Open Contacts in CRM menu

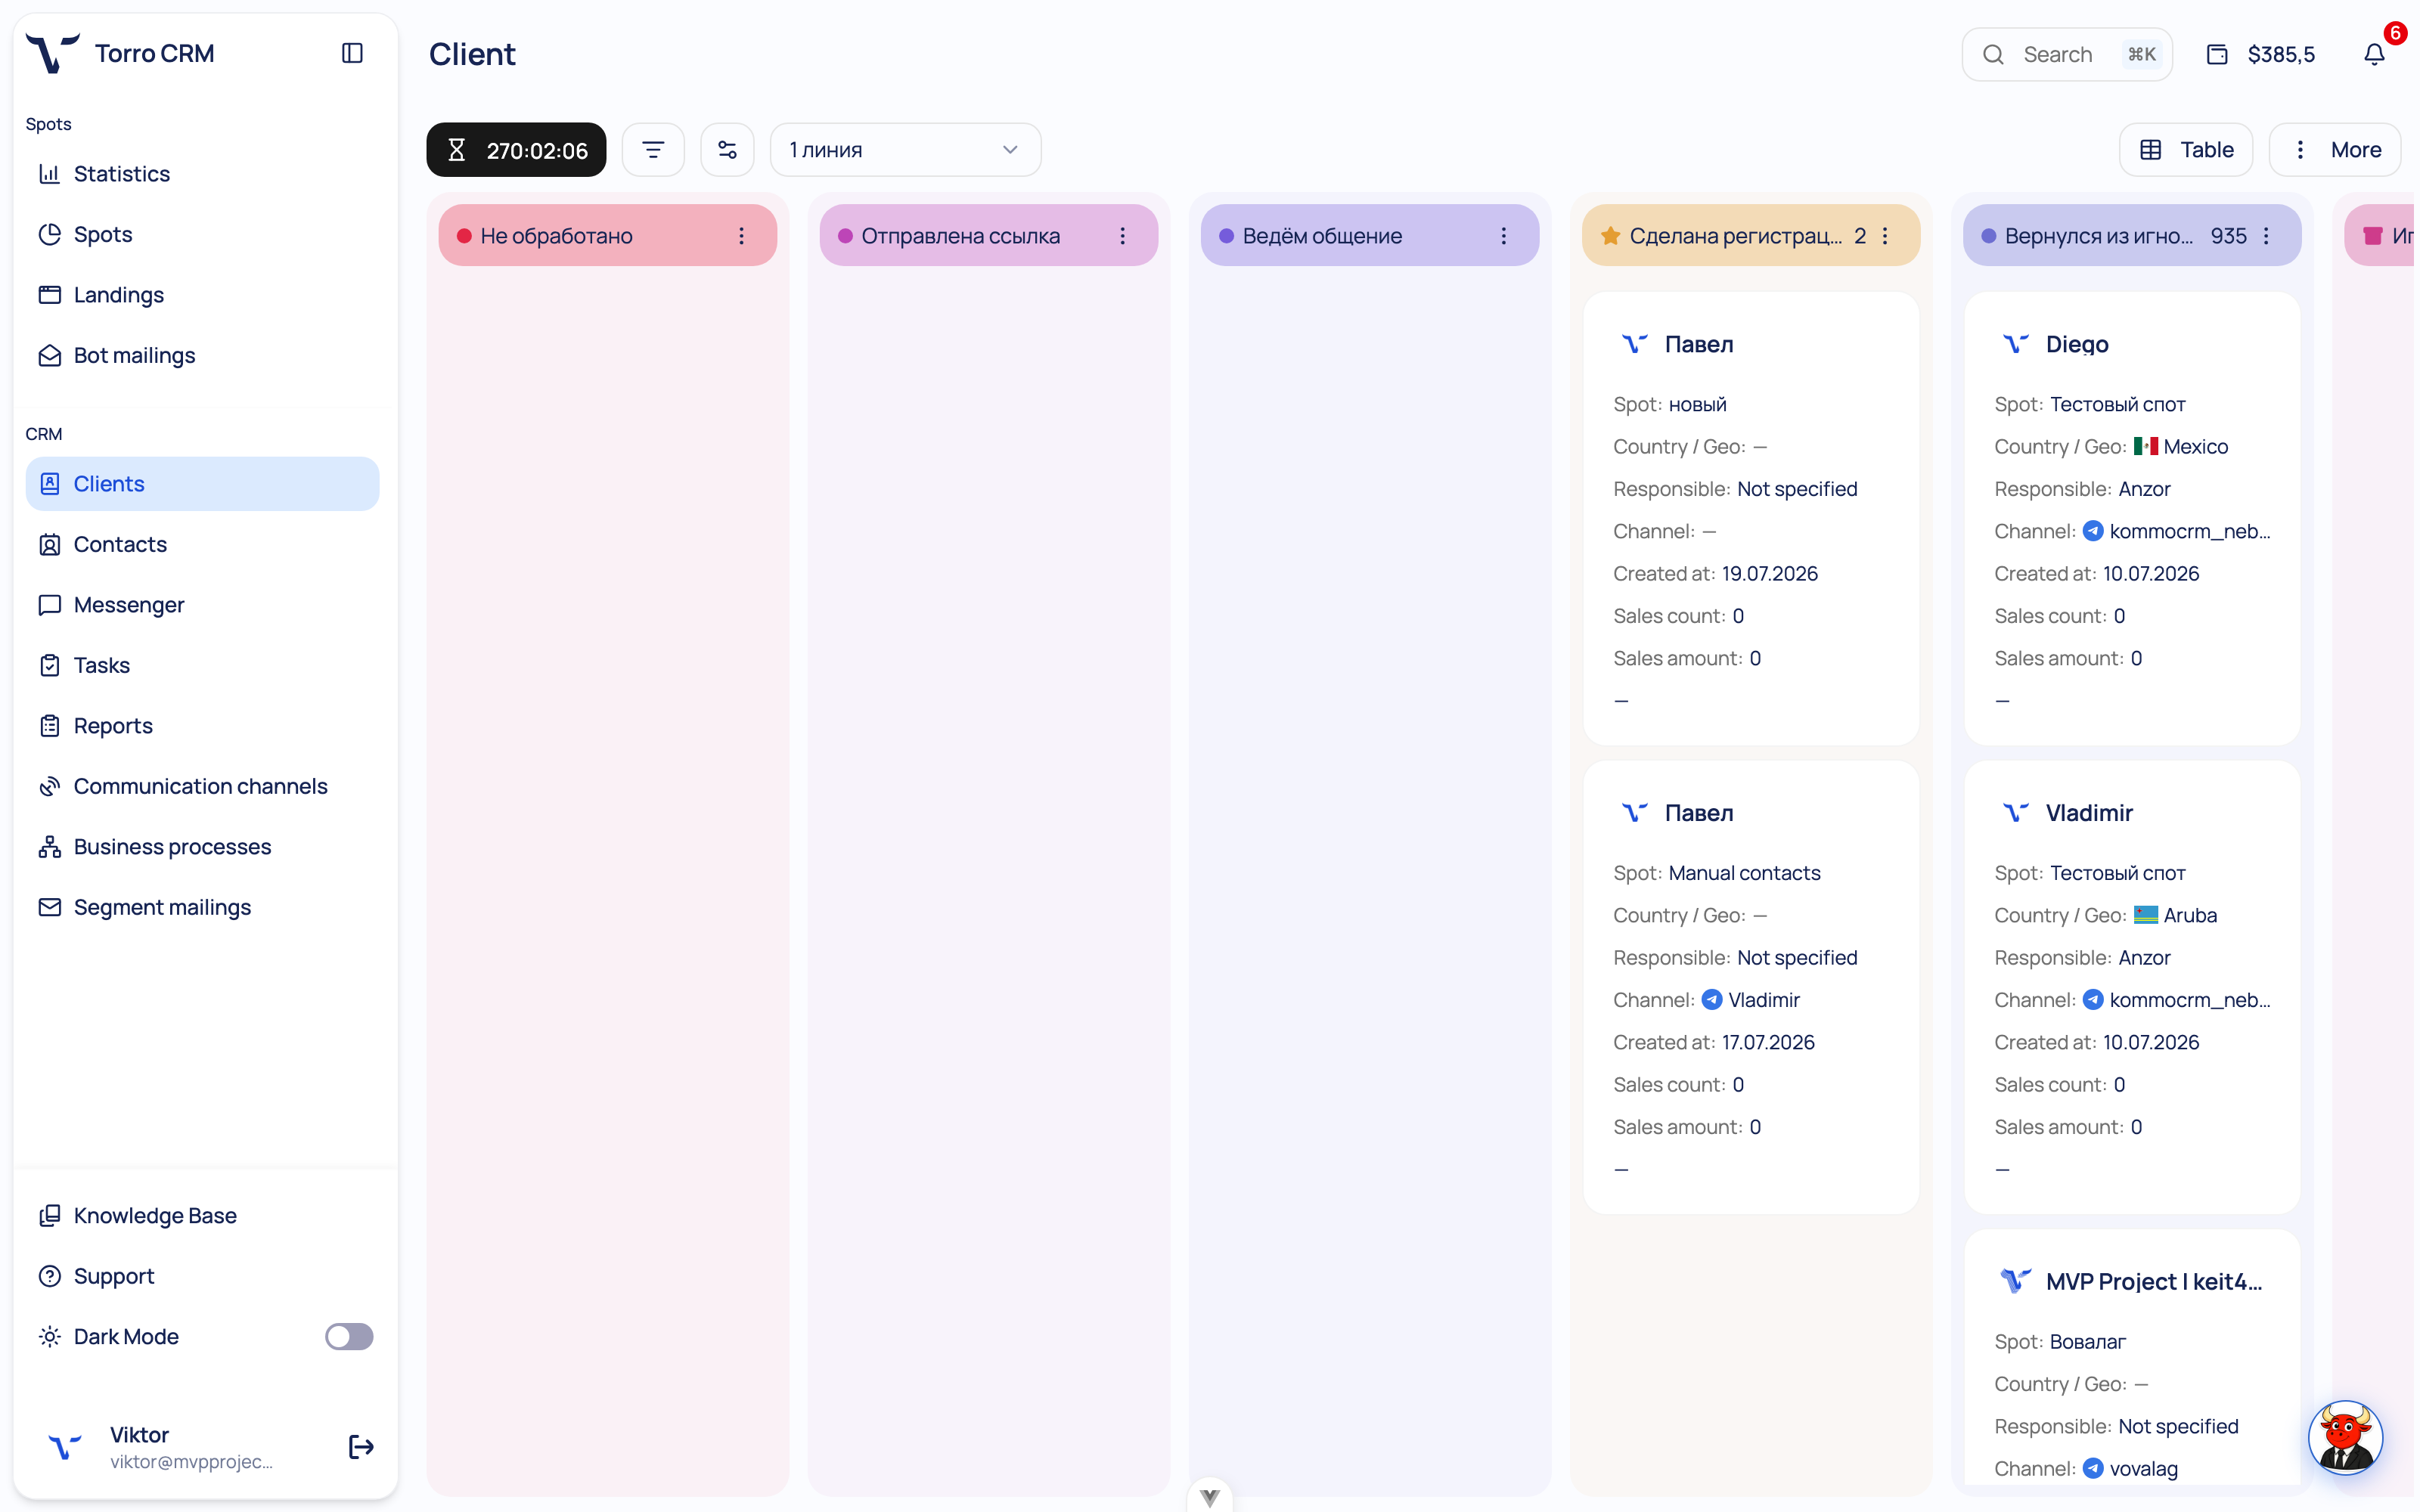(x=202, y=544)
